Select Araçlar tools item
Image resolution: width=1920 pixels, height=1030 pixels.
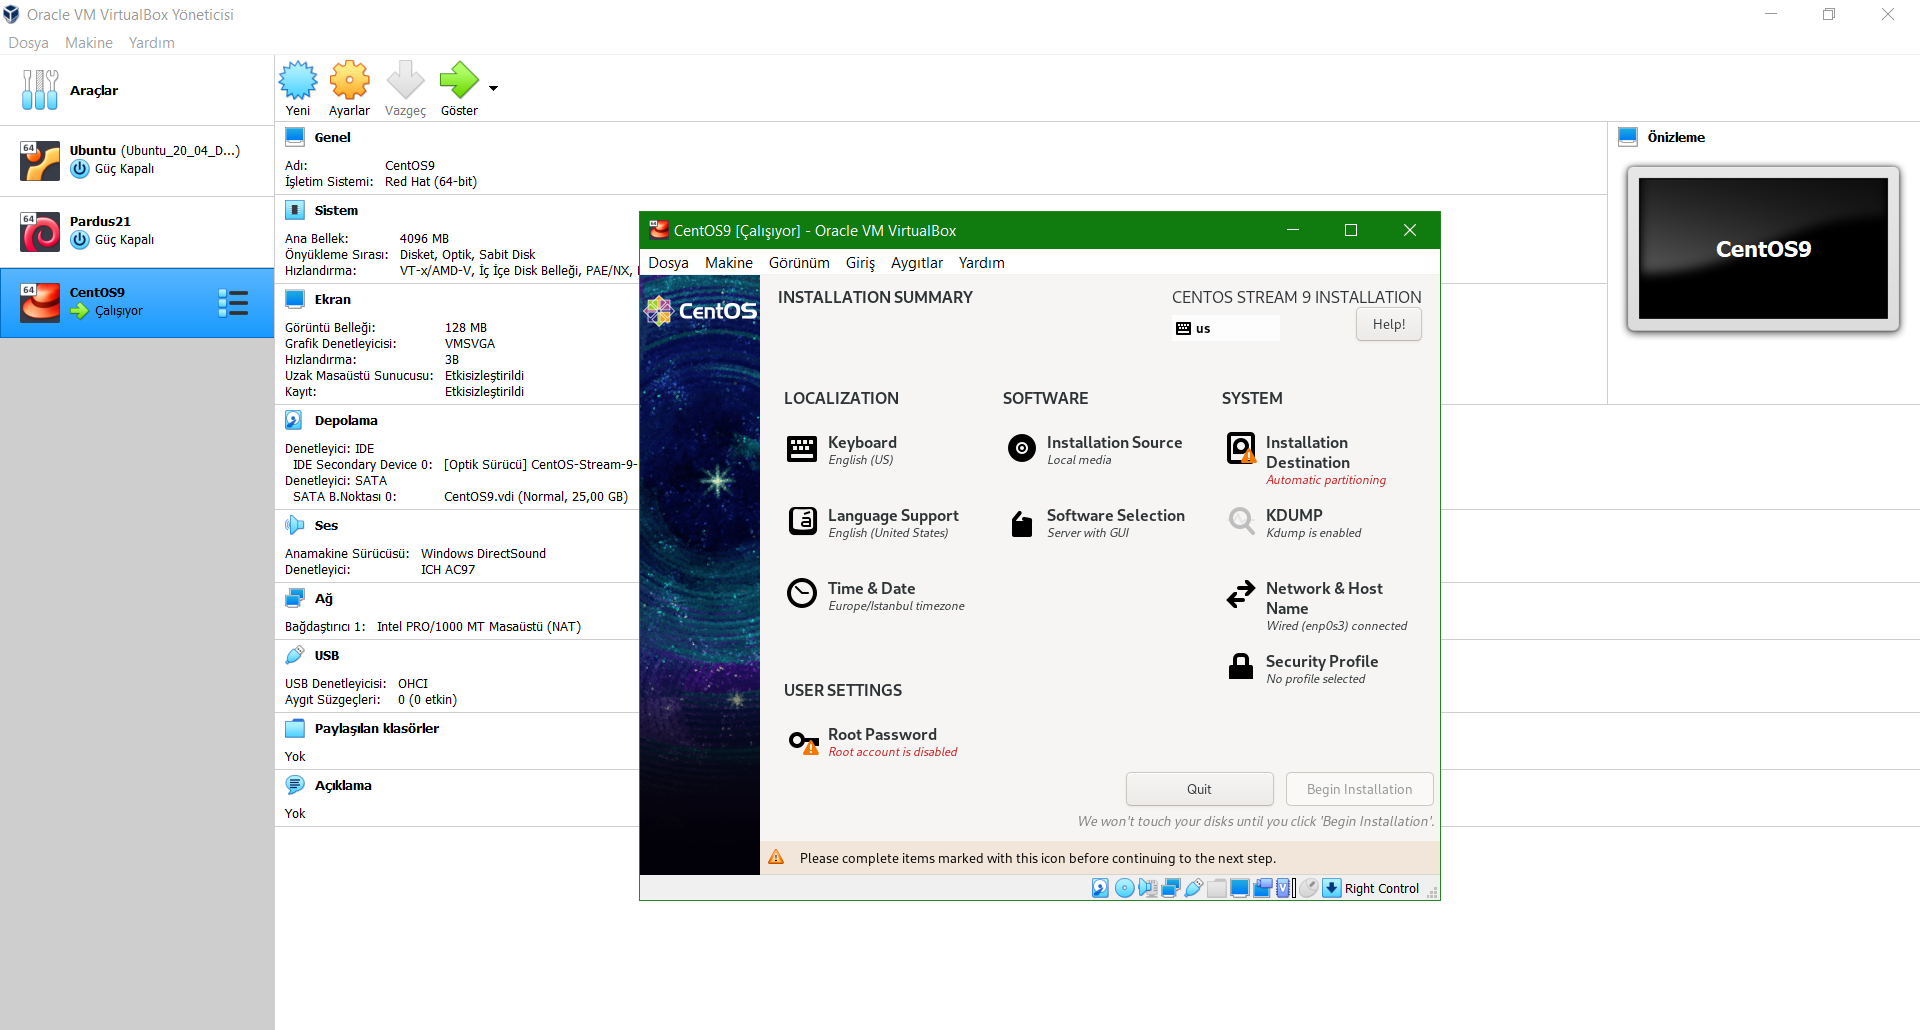coord(137,90)
